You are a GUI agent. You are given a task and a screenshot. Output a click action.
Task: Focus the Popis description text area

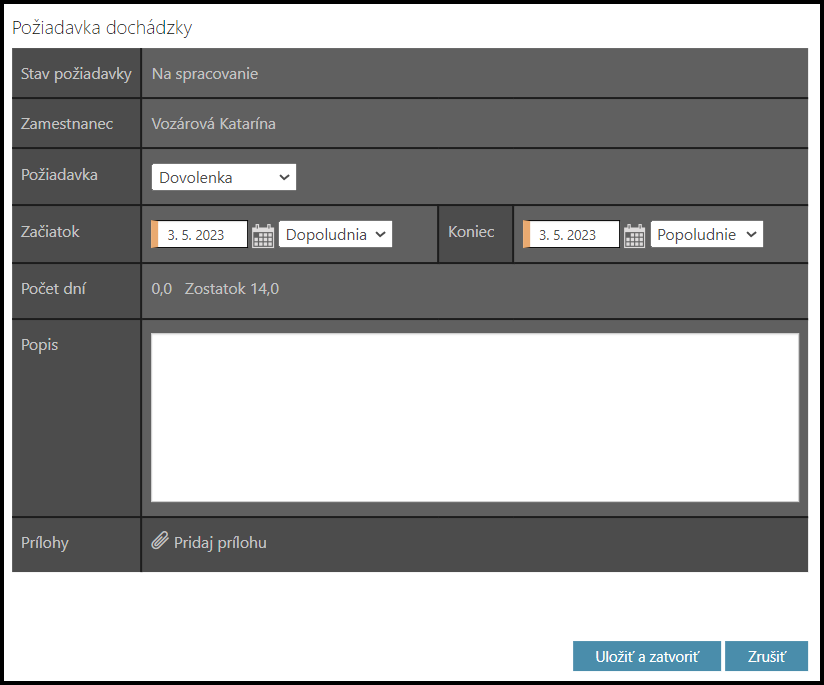coord(474,417)
